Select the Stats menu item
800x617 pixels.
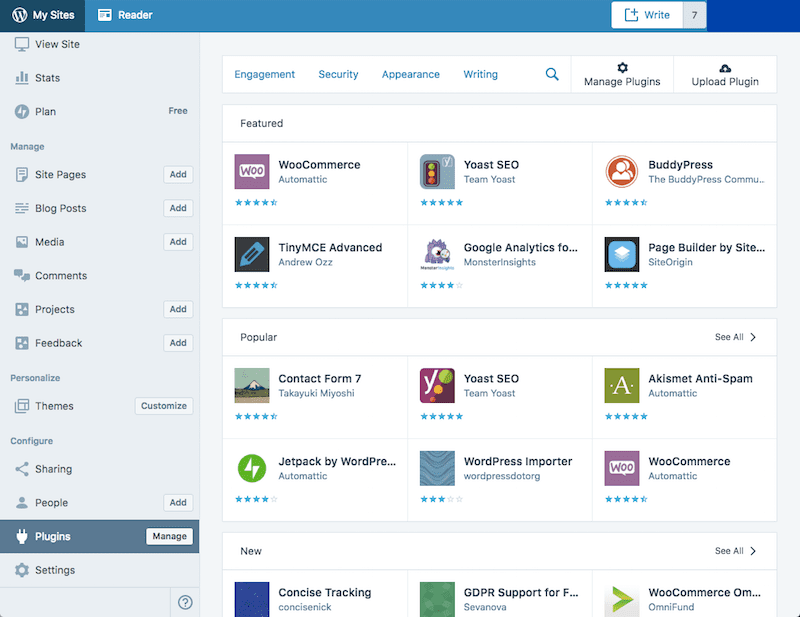99,78
